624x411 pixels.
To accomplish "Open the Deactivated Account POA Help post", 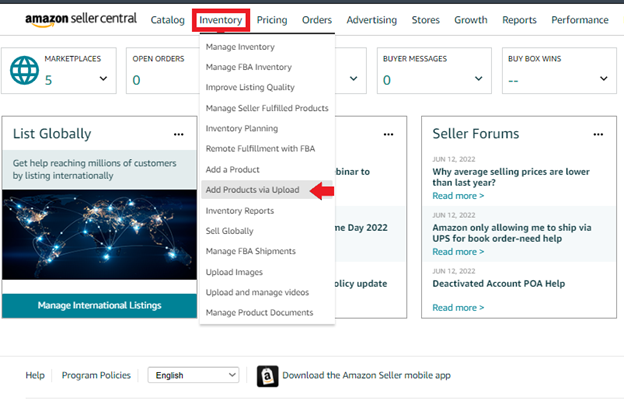I will tap(499, 284).
